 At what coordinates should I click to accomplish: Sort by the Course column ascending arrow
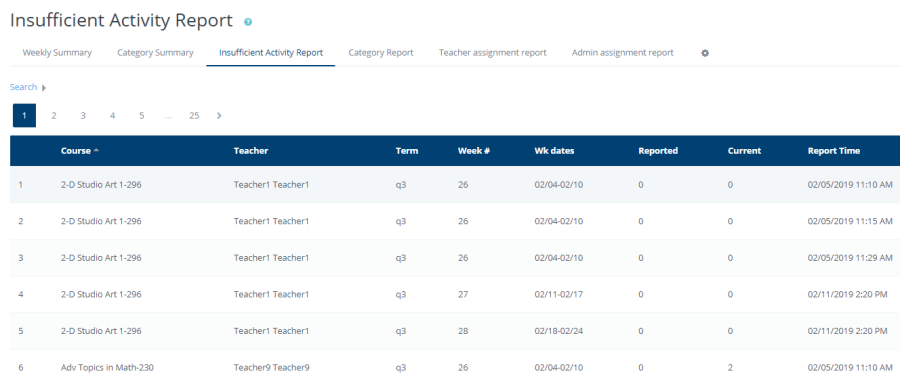(96, 150)
